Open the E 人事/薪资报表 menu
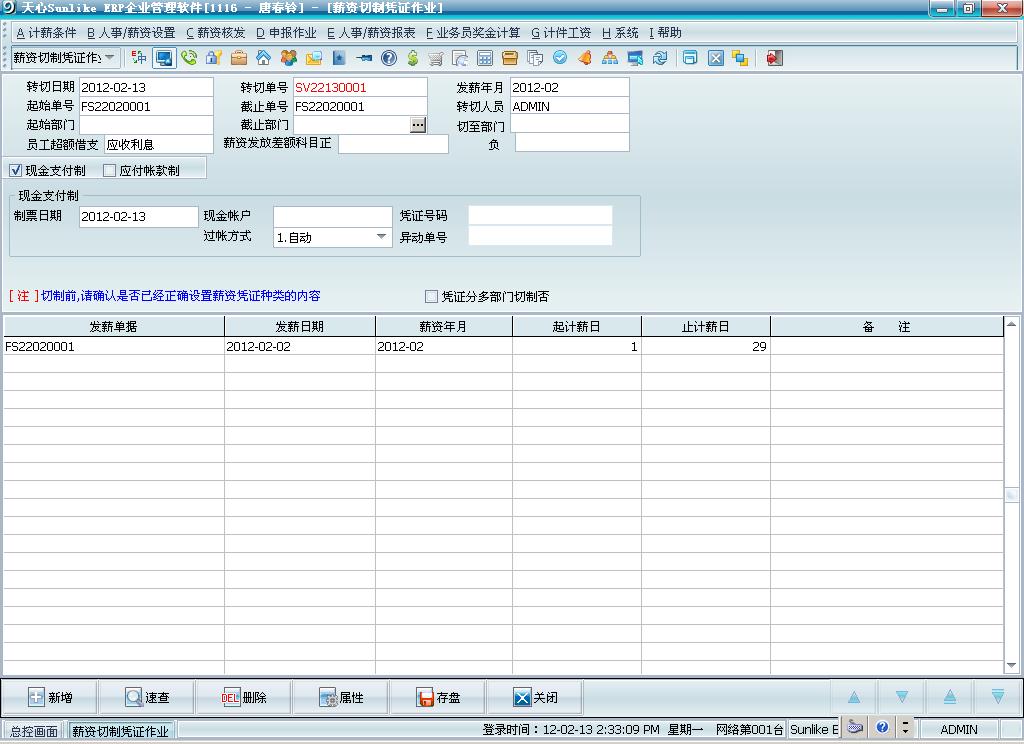1024x744 pixels. pyautogui.click(x=371, y=33)
